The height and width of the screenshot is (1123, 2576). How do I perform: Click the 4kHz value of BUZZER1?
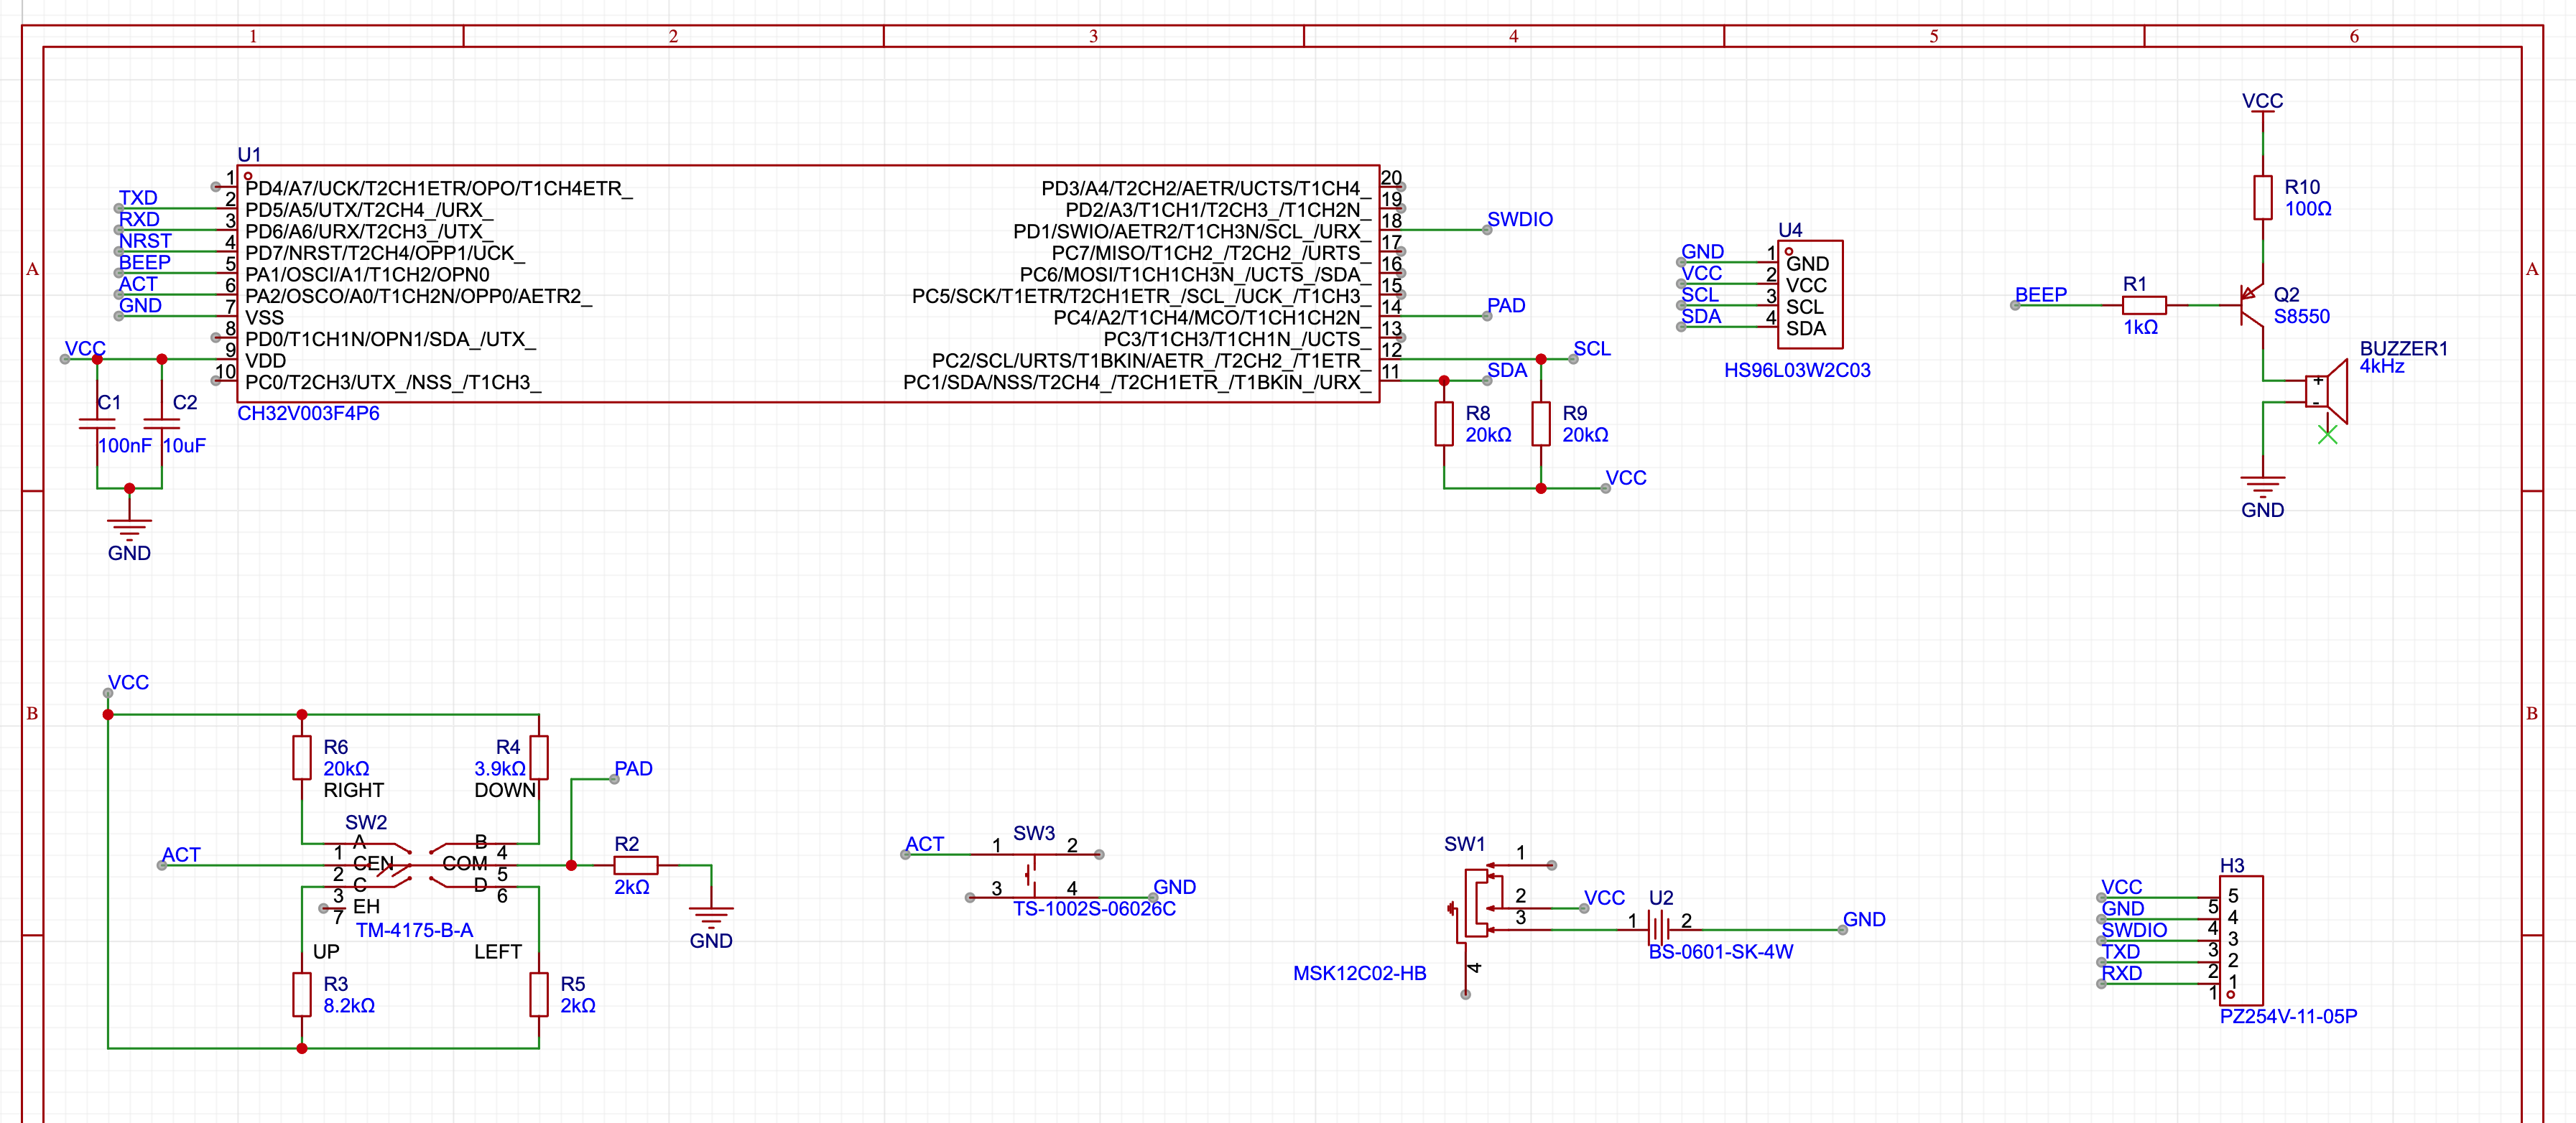pyautogui.click(x=2381, y=366)
